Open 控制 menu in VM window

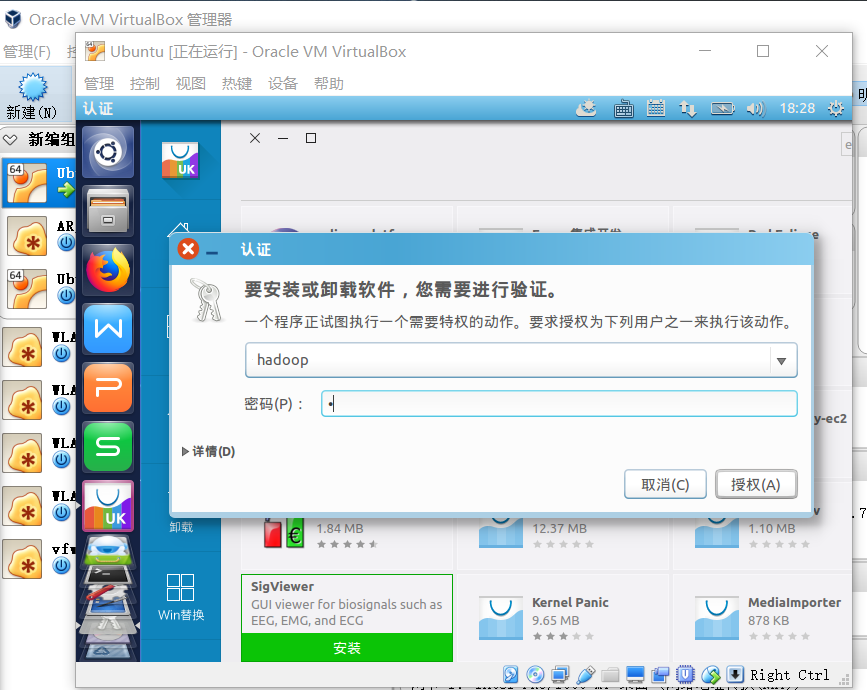(145, 83)
